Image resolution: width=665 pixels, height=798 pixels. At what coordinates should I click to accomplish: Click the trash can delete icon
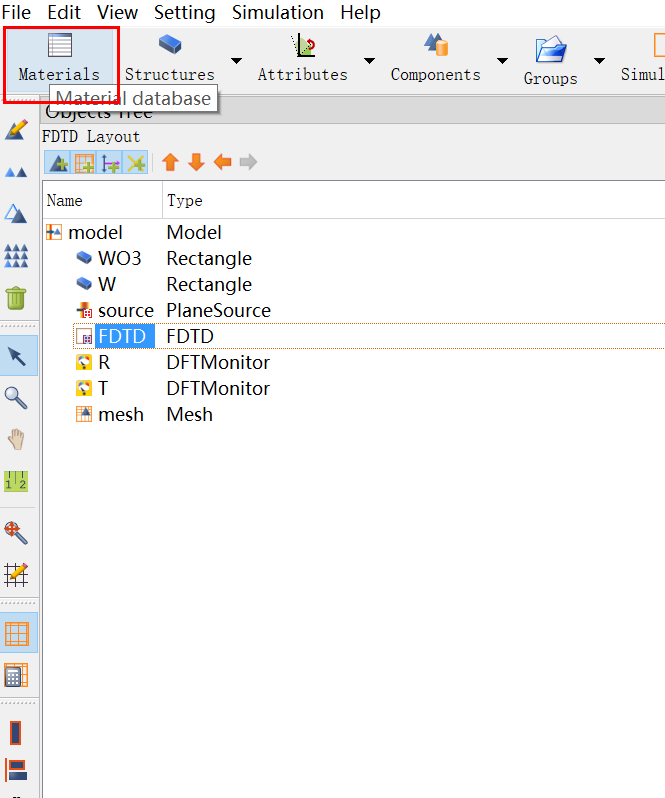click(16, 297)
